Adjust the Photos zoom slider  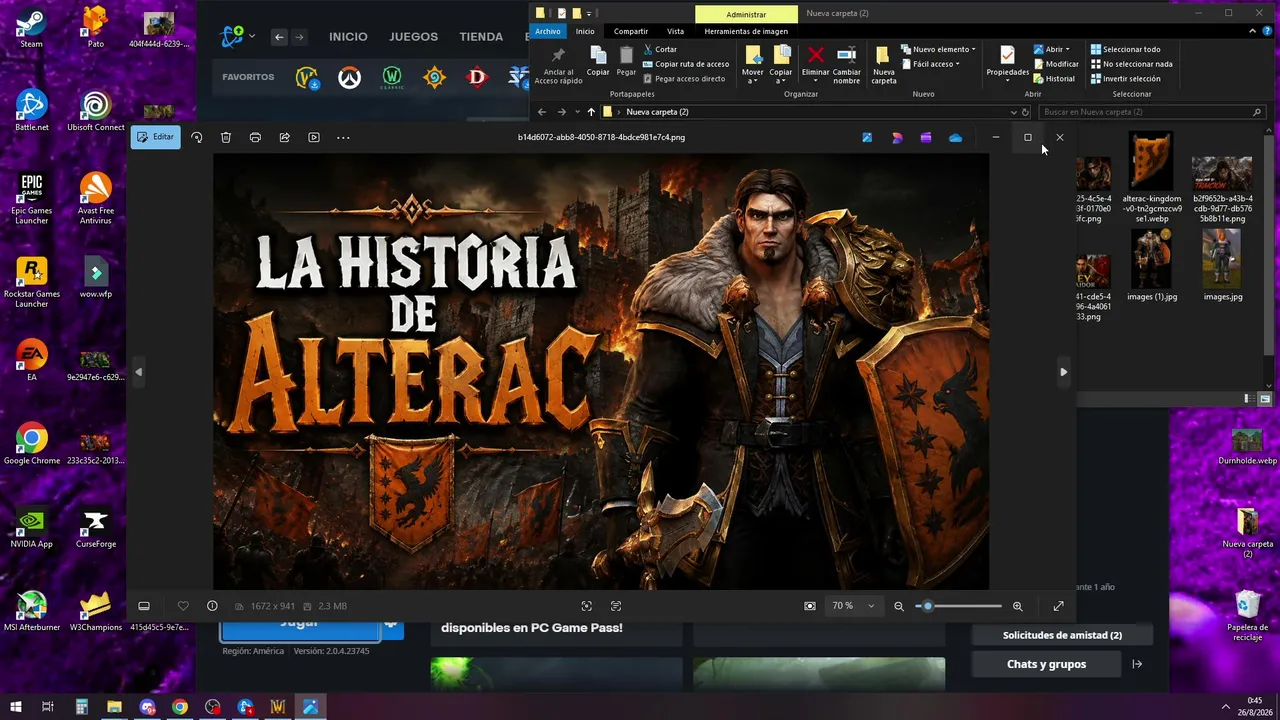958,606
